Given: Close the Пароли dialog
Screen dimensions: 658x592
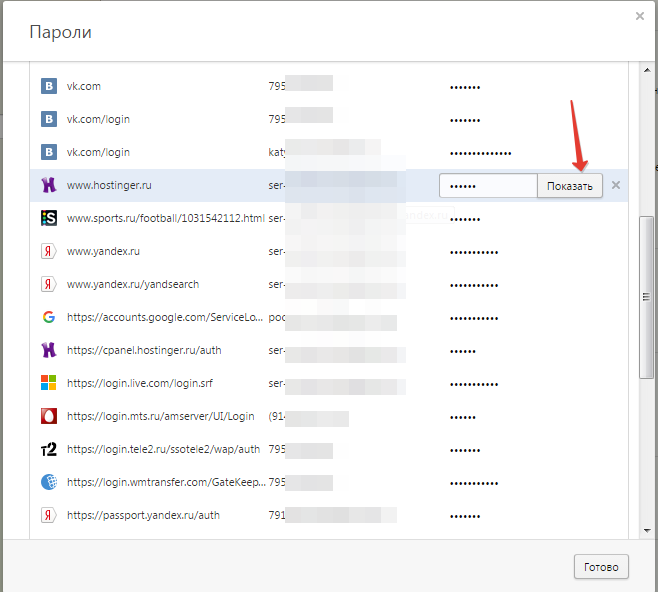Looking at the screenshot, I should click(x=640, y=16).
